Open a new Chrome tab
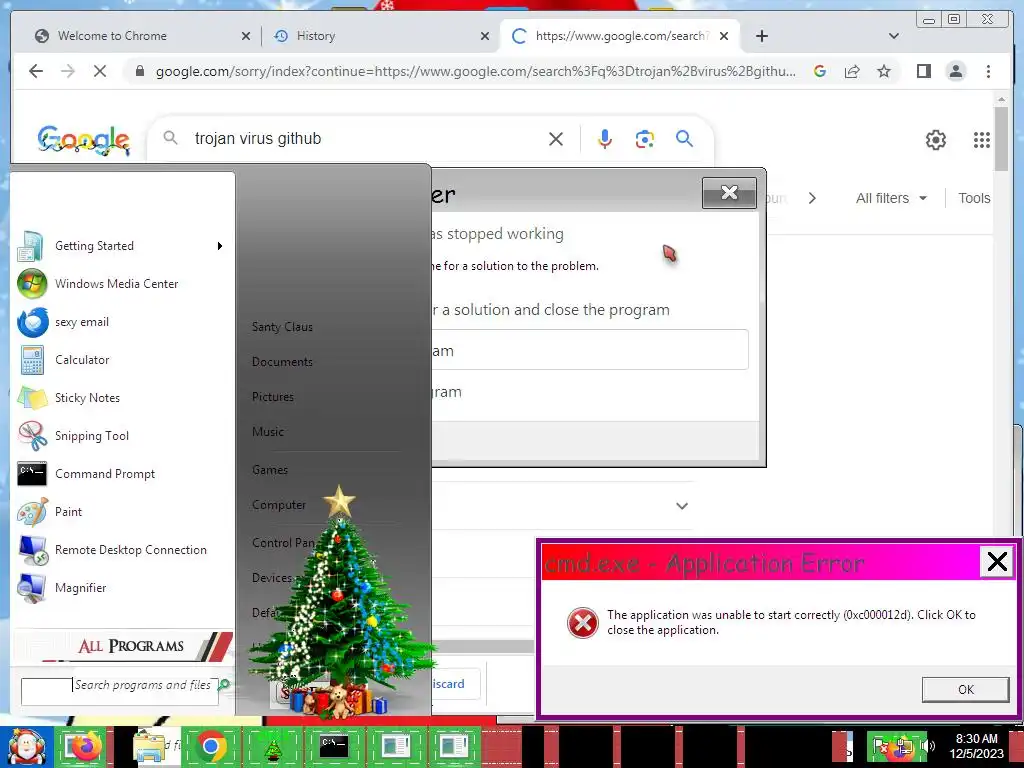 (761, 36)
